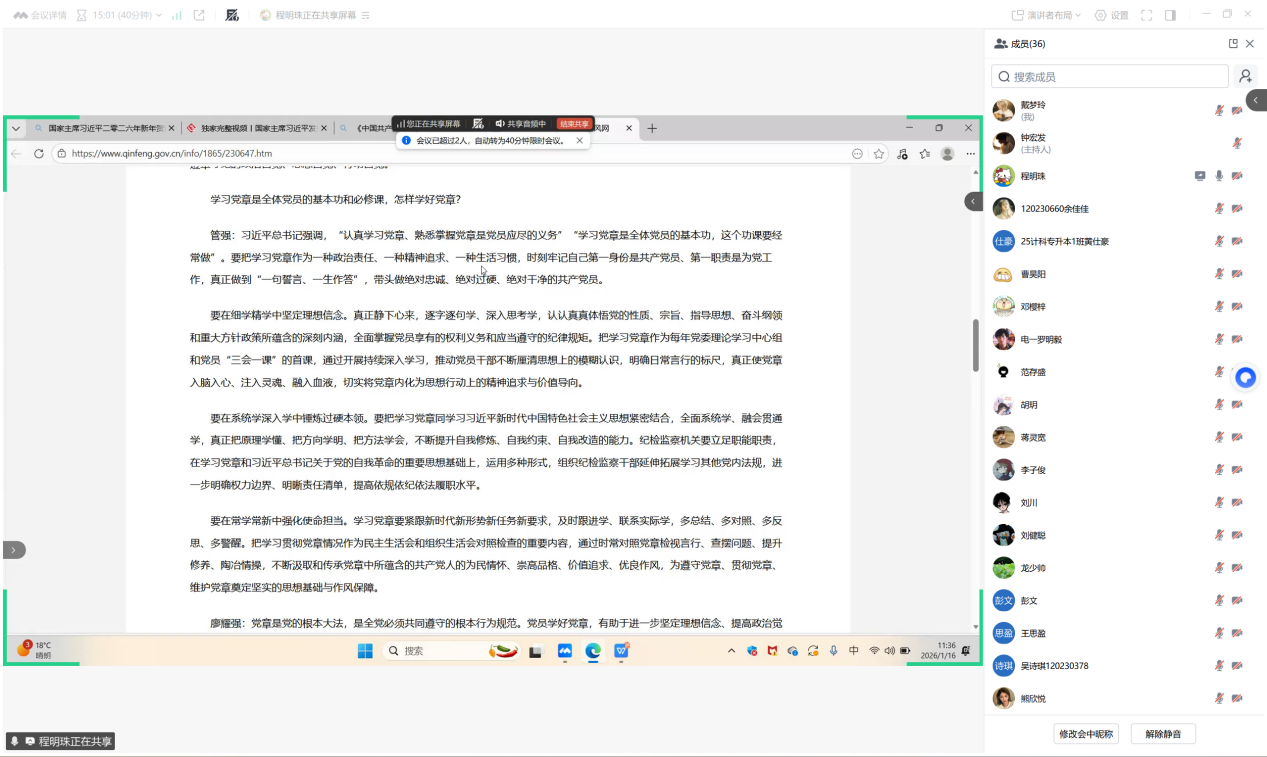Open 会议详情 meeting details
The image size is (1267, 757).
coord(40,15)
